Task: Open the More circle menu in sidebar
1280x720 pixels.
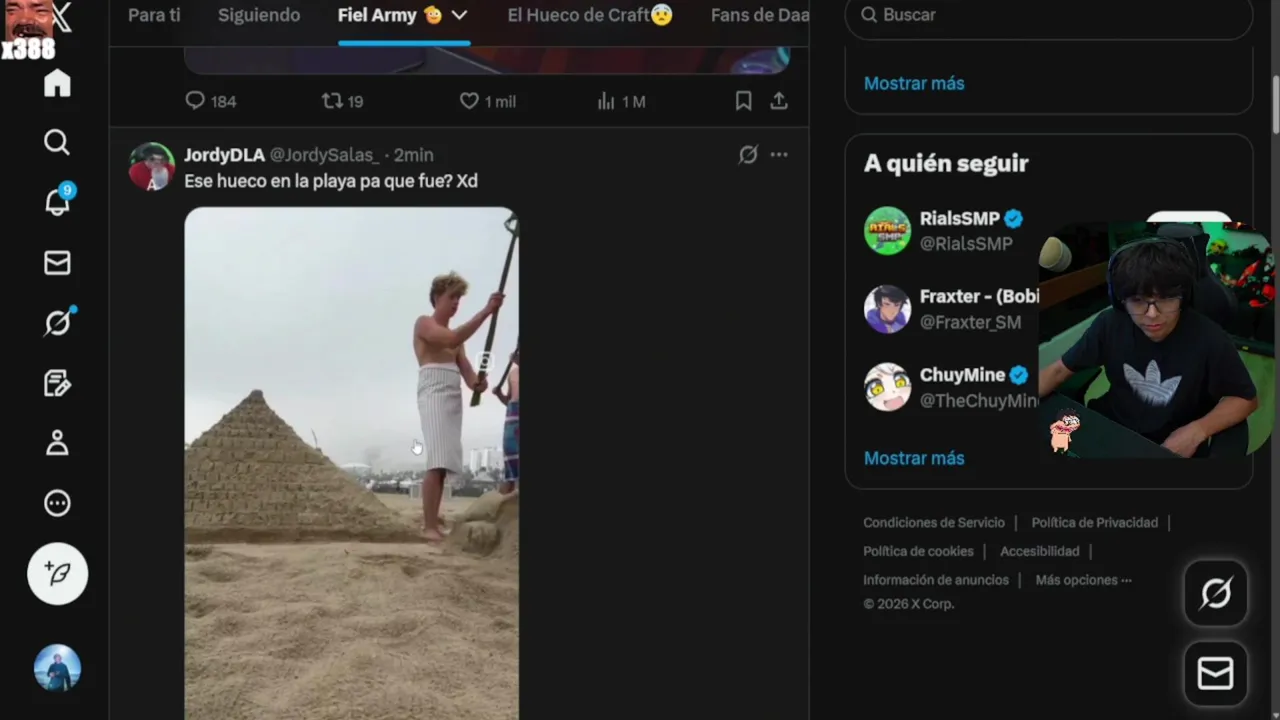Action: 57,503
